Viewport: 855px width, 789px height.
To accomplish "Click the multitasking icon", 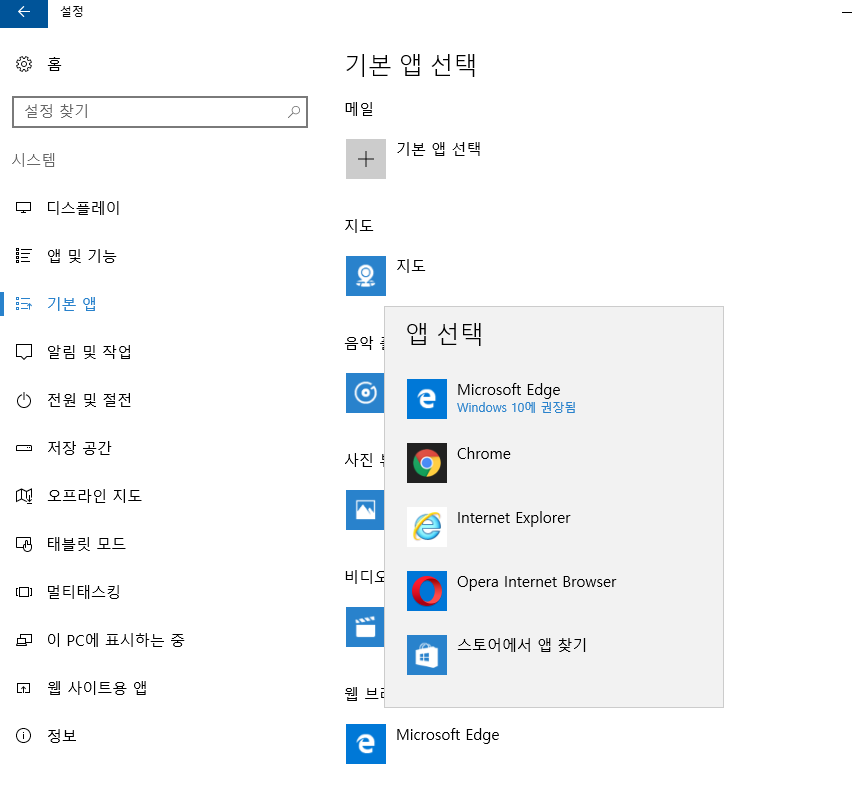I will 23,592.
